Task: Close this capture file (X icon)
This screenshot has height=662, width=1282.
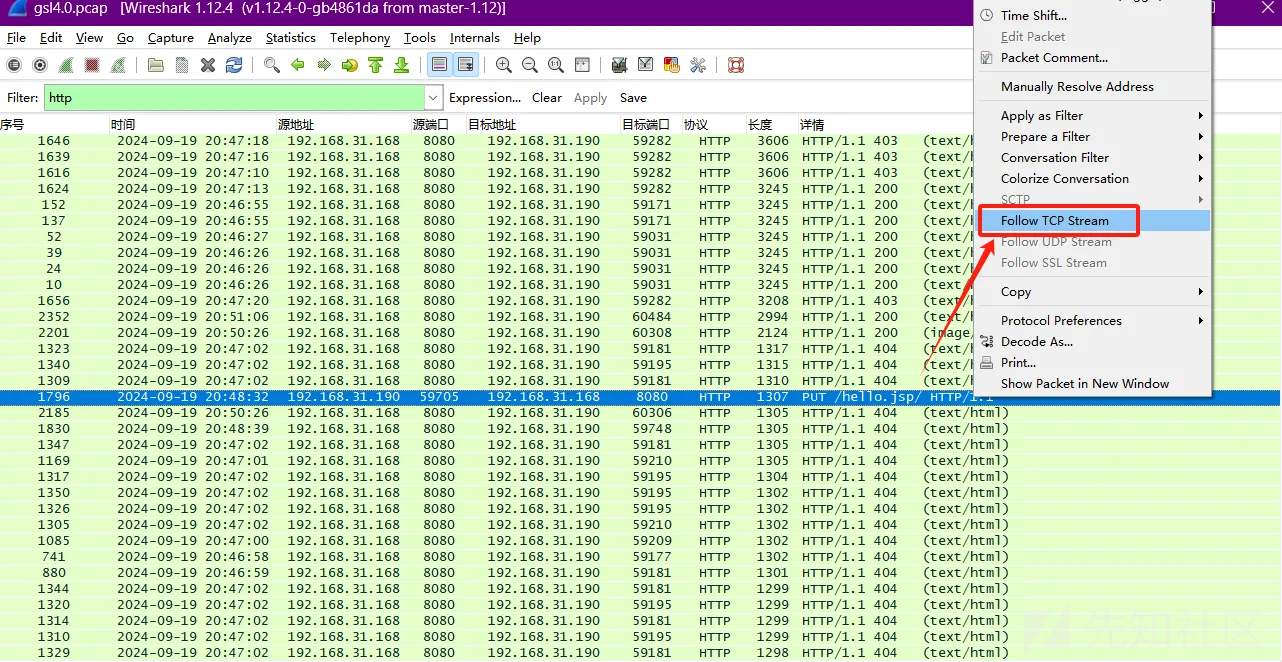Action: click(x=208, y=65)
